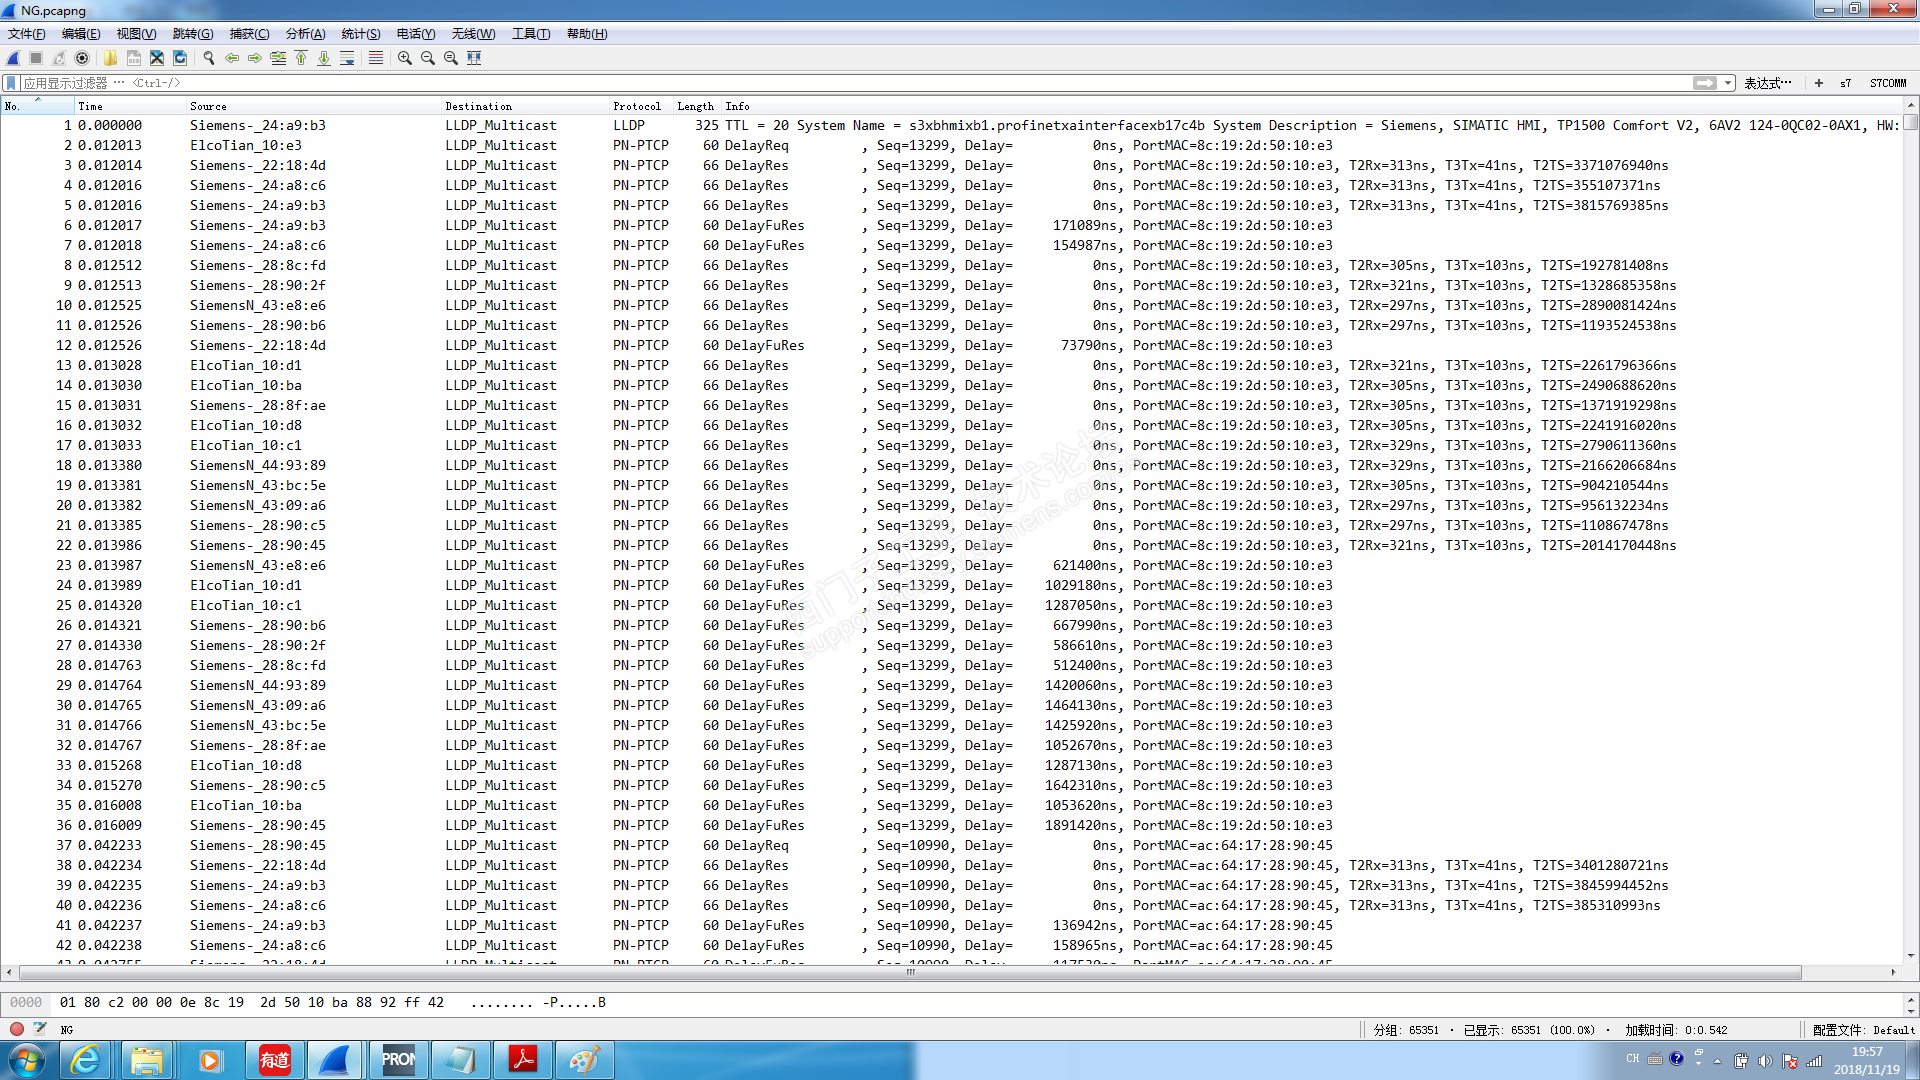Close the current capture file icon
Viewport: 1920px width, 1080px height.
point(157,58)
